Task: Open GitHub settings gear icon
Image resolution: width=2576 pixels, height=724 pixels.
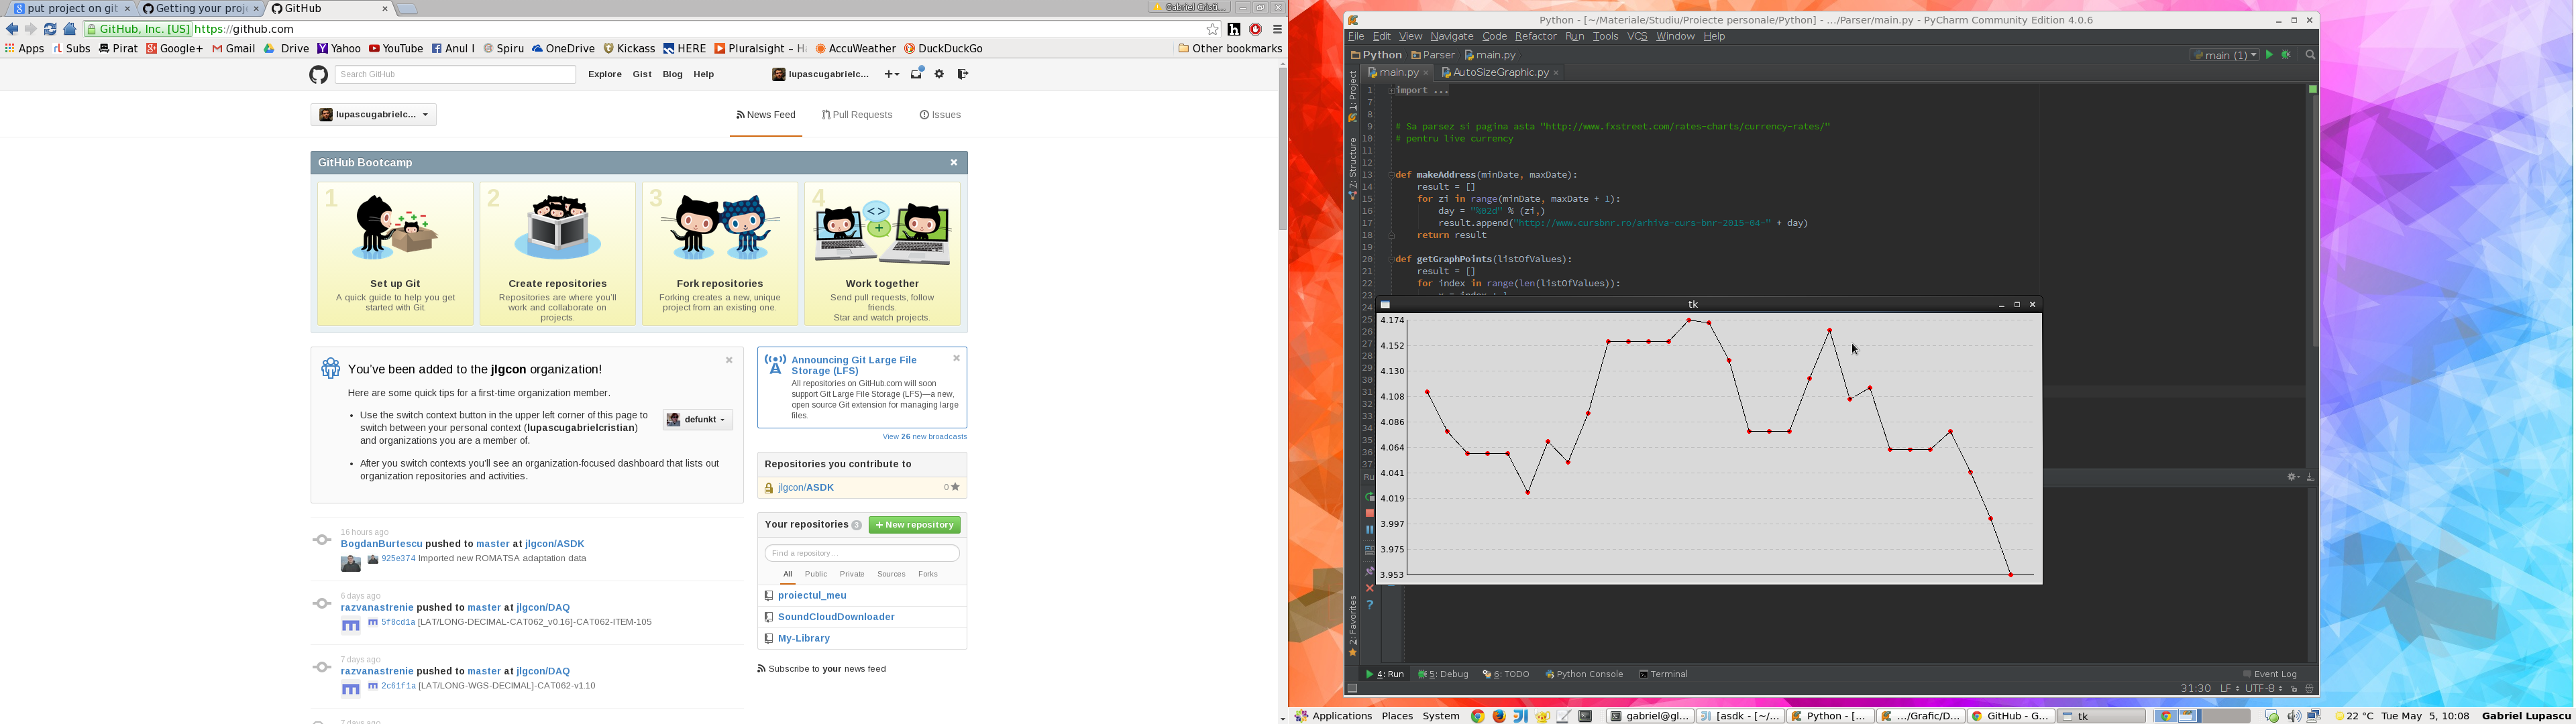Action: (x=939, y=74)
